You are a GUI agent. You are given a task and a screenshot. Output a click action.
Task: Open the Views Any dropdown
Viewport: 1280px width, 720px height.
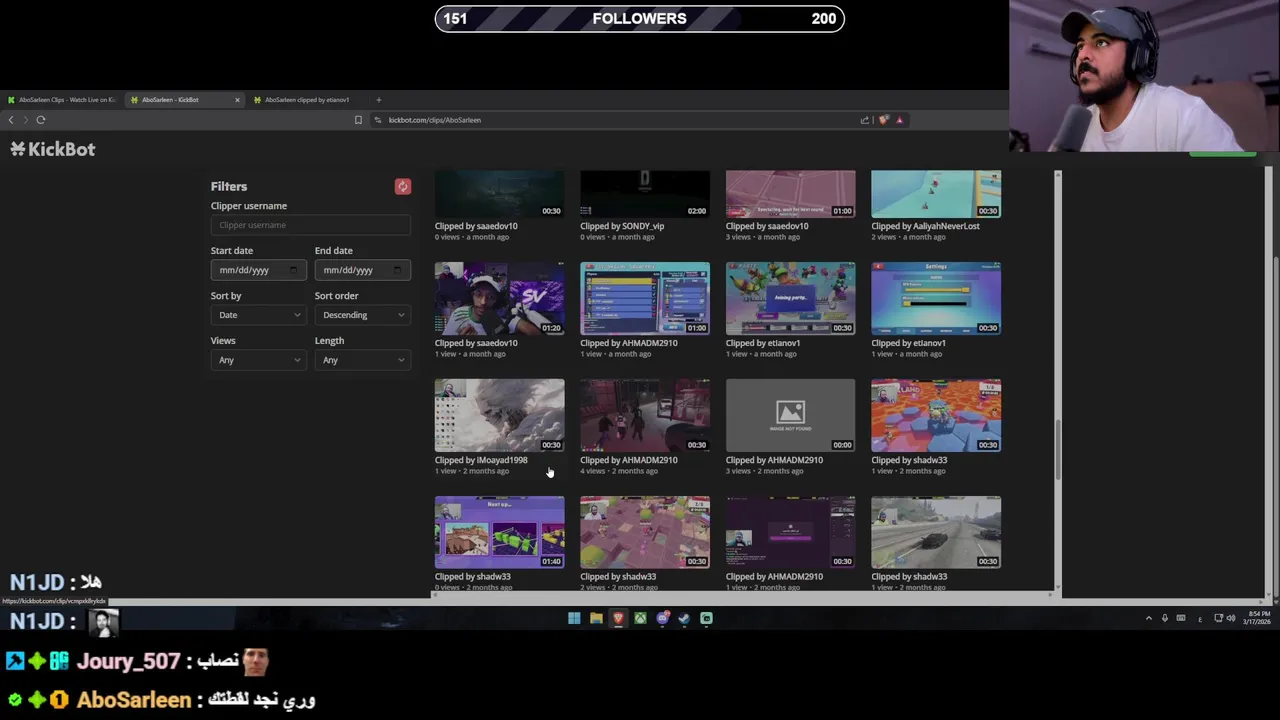[258, 360]
